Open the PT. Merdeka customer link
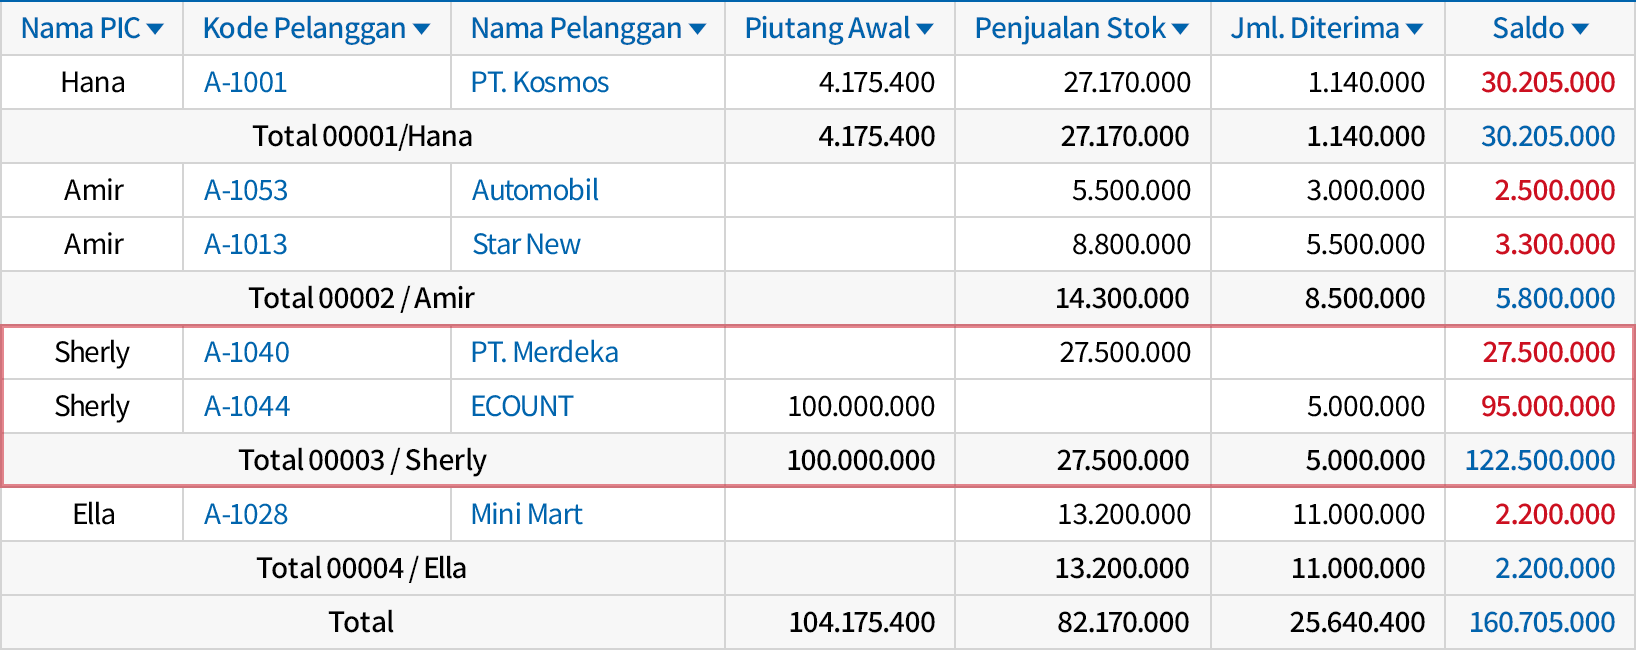Image resolution: width=1636 pixels, height=650 pixels. (x=545, y=353)
